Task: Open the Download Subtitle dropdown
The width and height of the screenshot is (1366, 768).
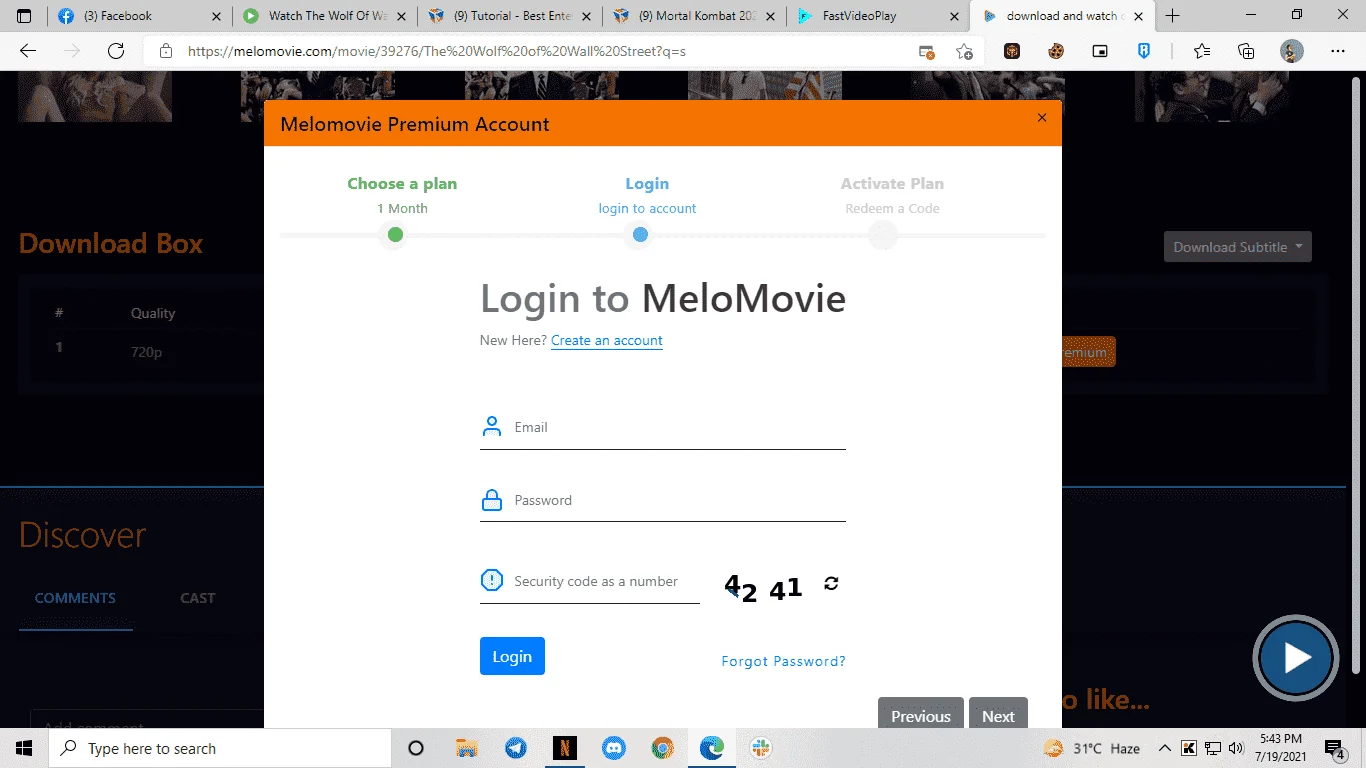Action: click(1237, 247)
